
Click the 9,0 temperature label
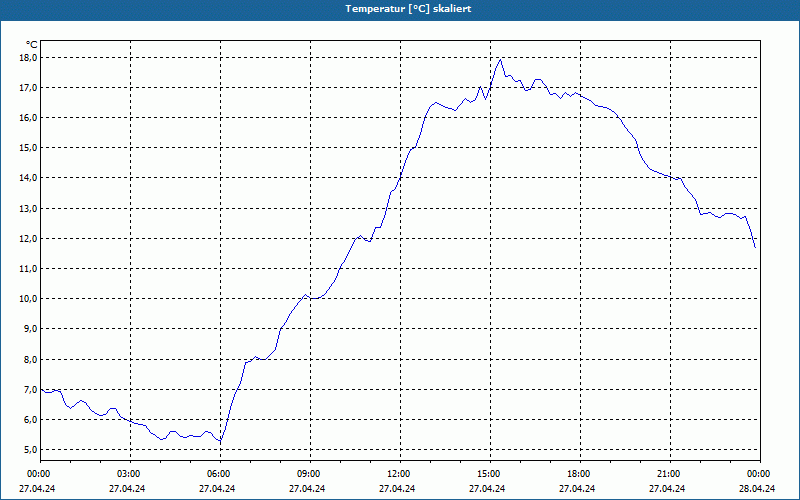point(31,329)
